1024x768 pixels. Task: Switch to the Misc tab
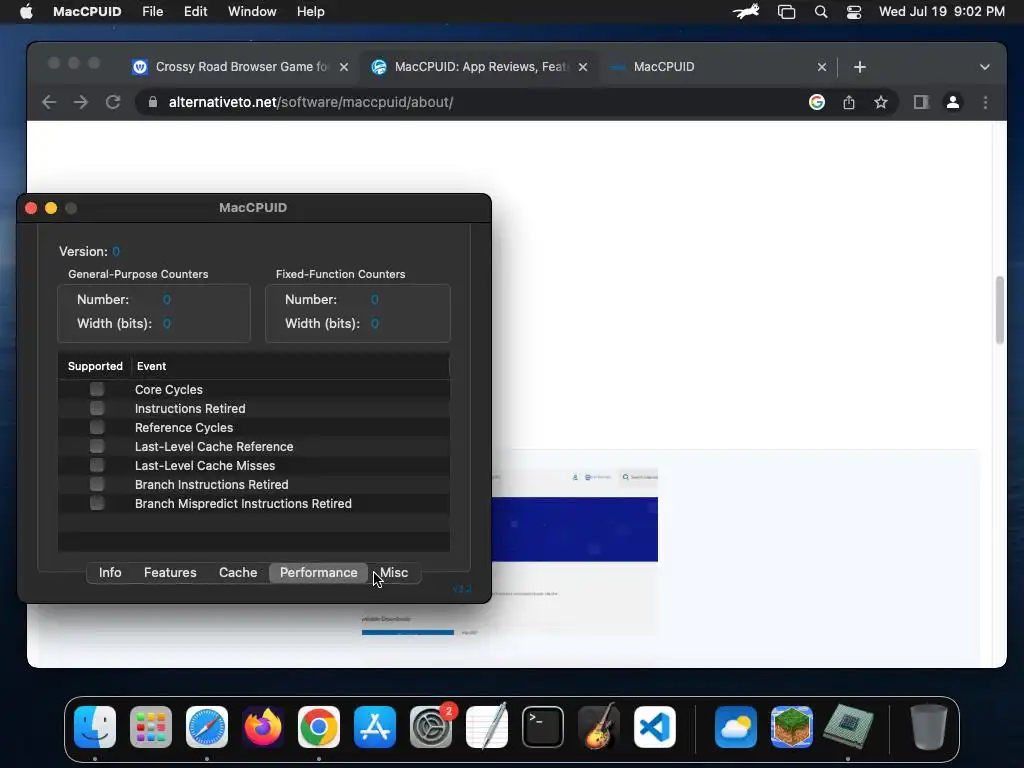(394, 573)
